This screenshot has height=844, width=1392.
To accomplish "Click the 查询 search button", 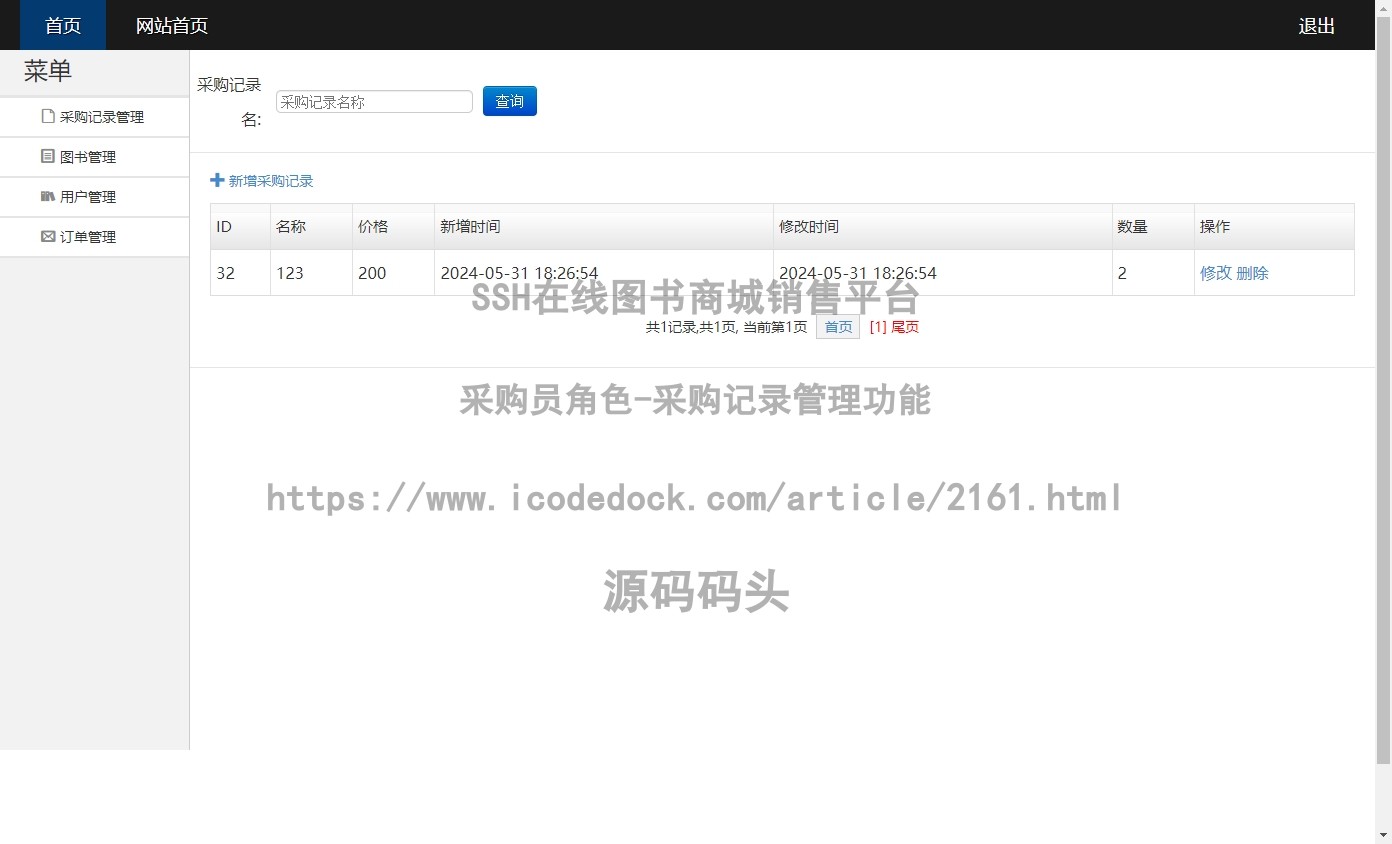I will click(x=510, y=101).
